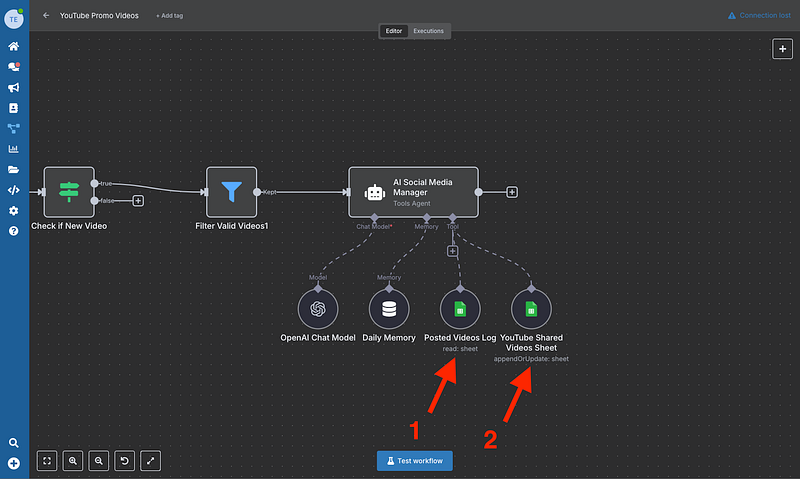Select the Check if New Video node

click(69, 192)
